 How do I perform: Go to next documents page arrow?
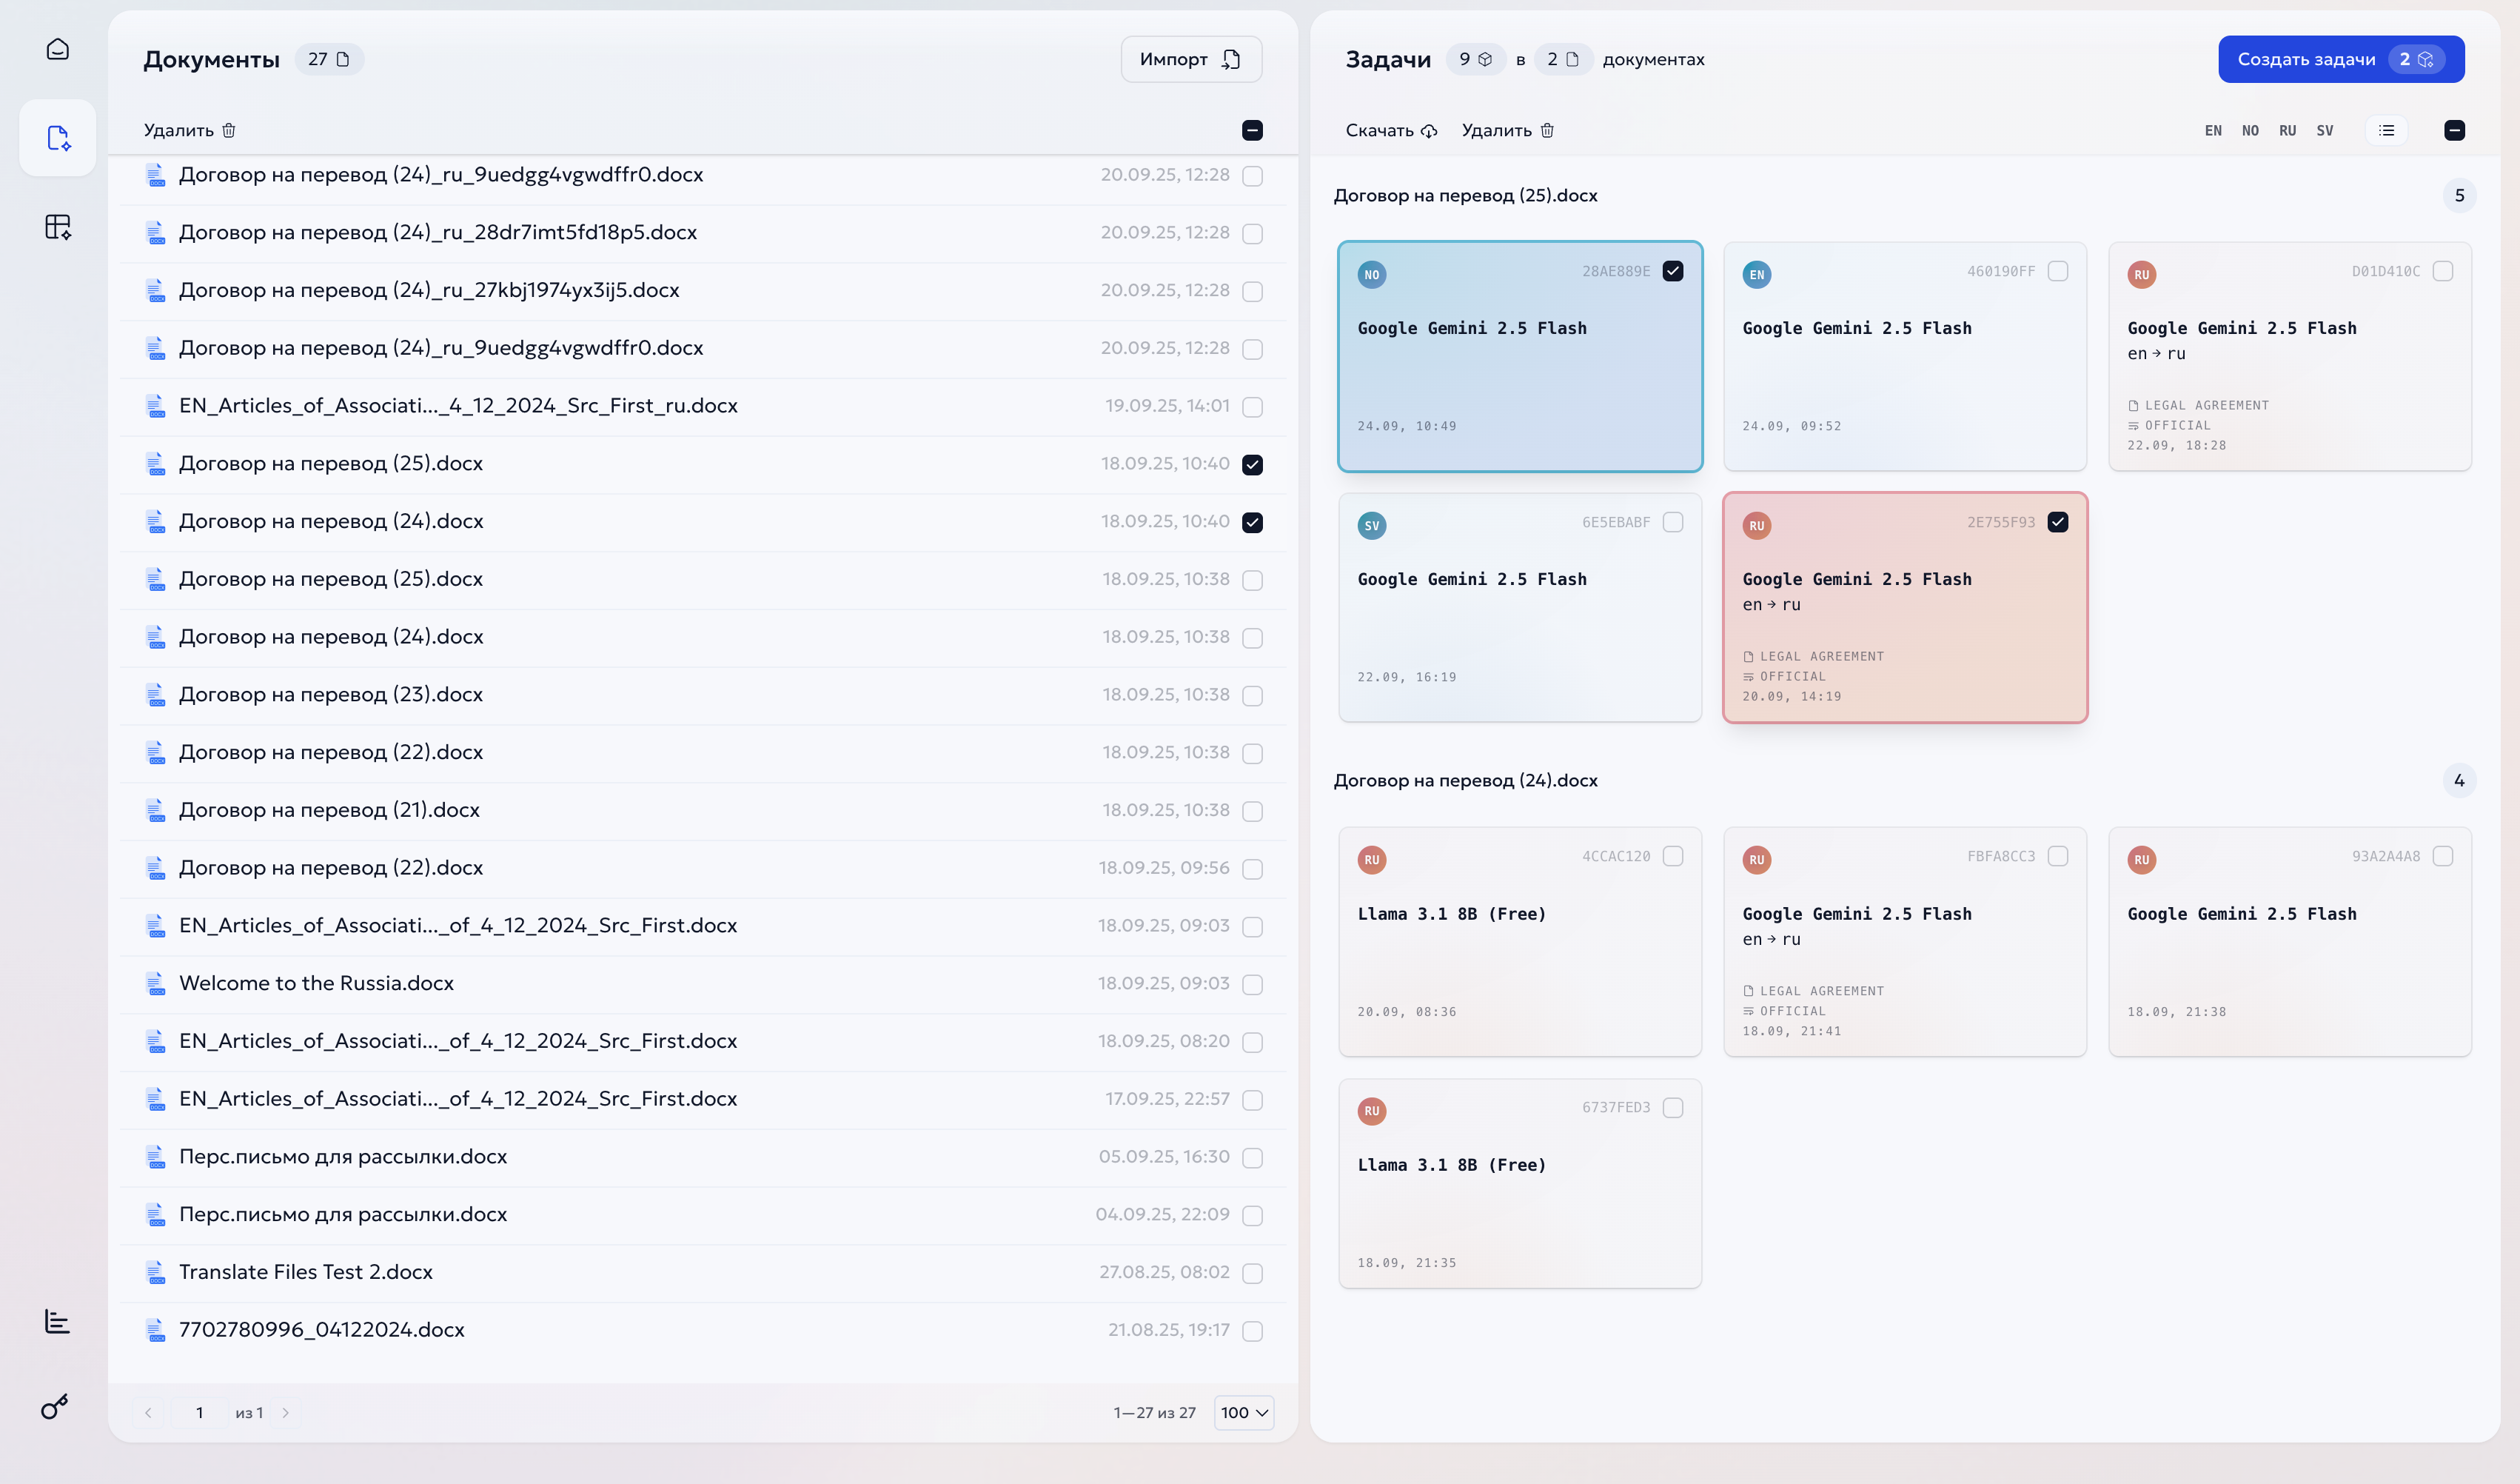[x=286, y=1412]
